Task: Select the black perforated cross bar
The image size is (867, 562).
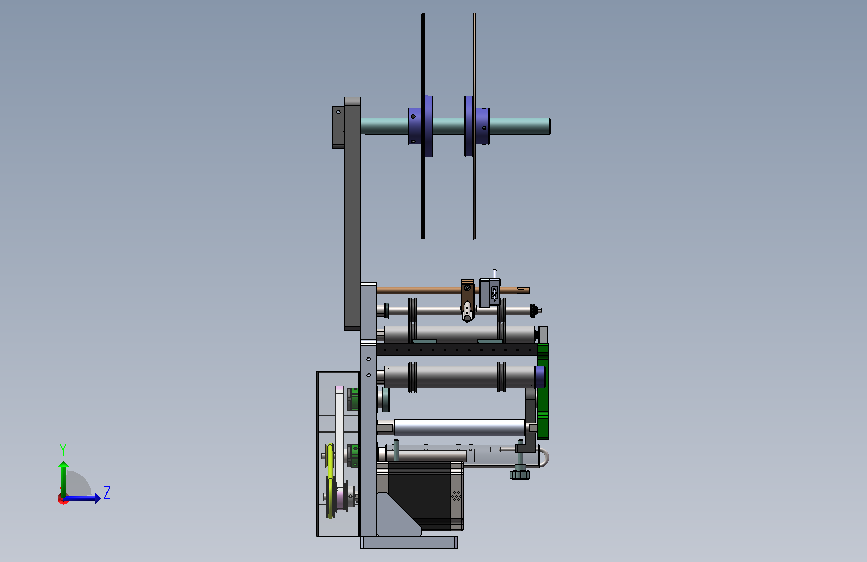Action: pos(456,349)
